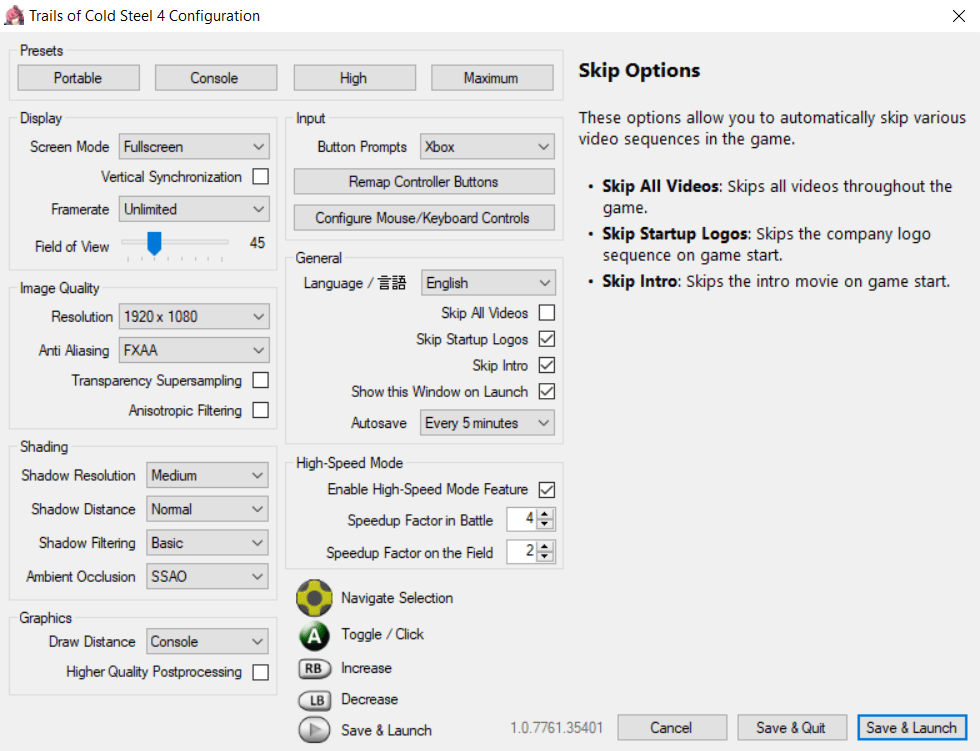
Task: Open the Screen Mode dropdown
Action: click(194, 147)
